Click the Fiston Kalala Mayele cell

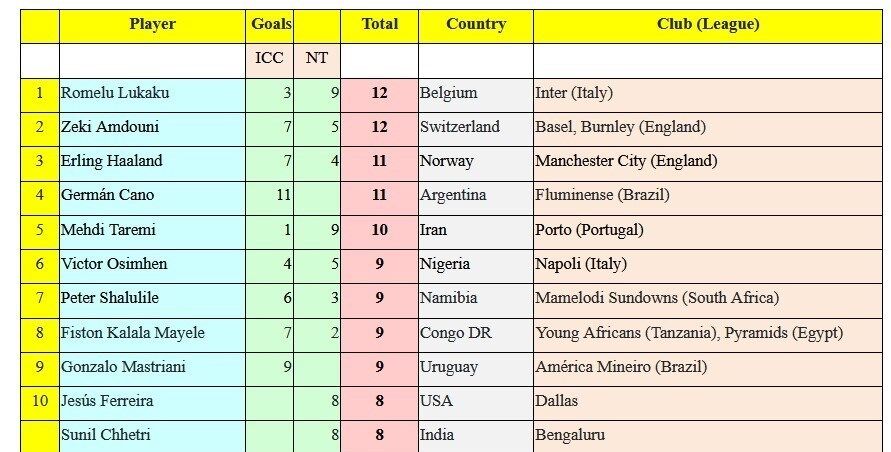coord(152,333)
